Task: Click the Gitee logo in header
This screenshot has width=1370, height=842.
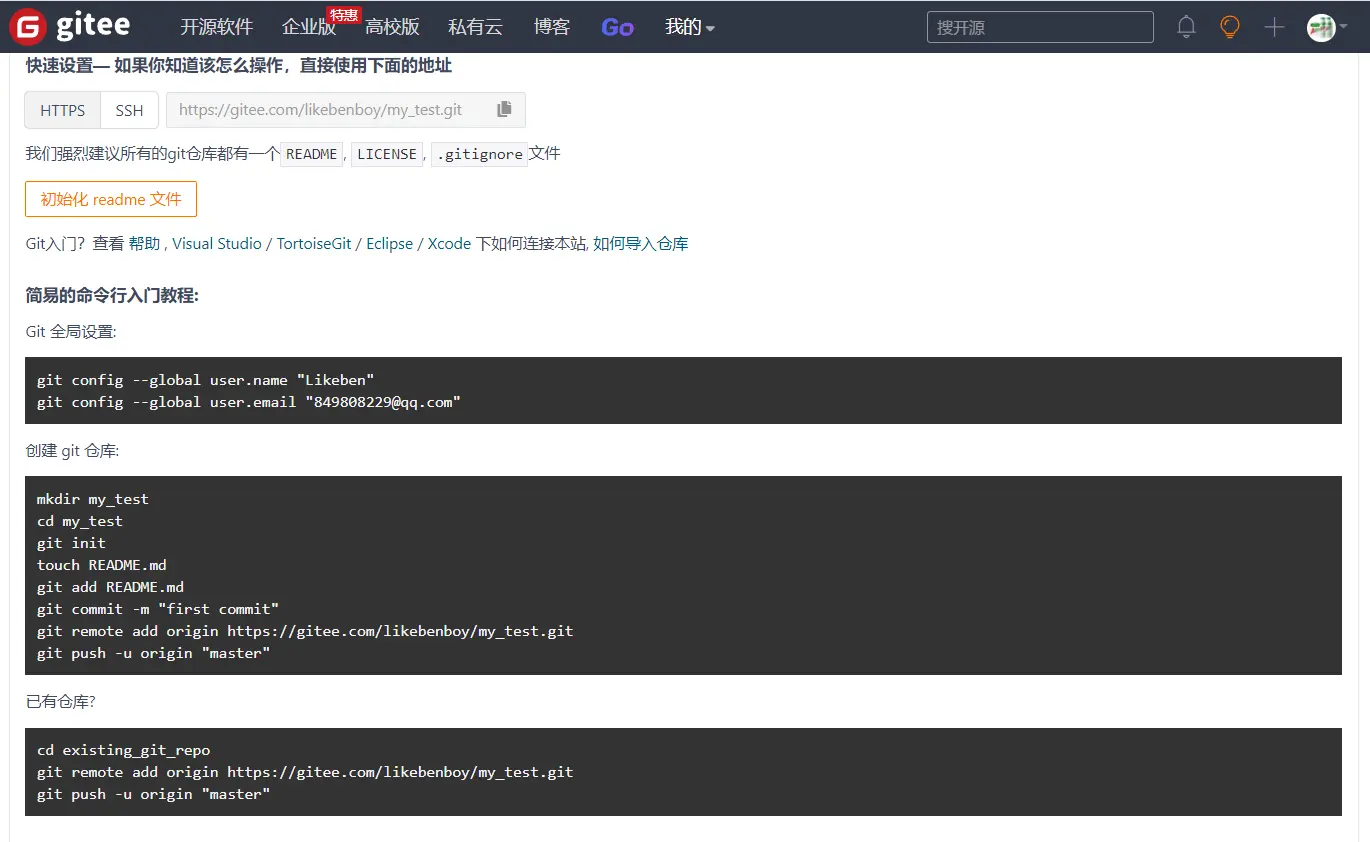Action: pyautogui.click(x=69, y=27)
